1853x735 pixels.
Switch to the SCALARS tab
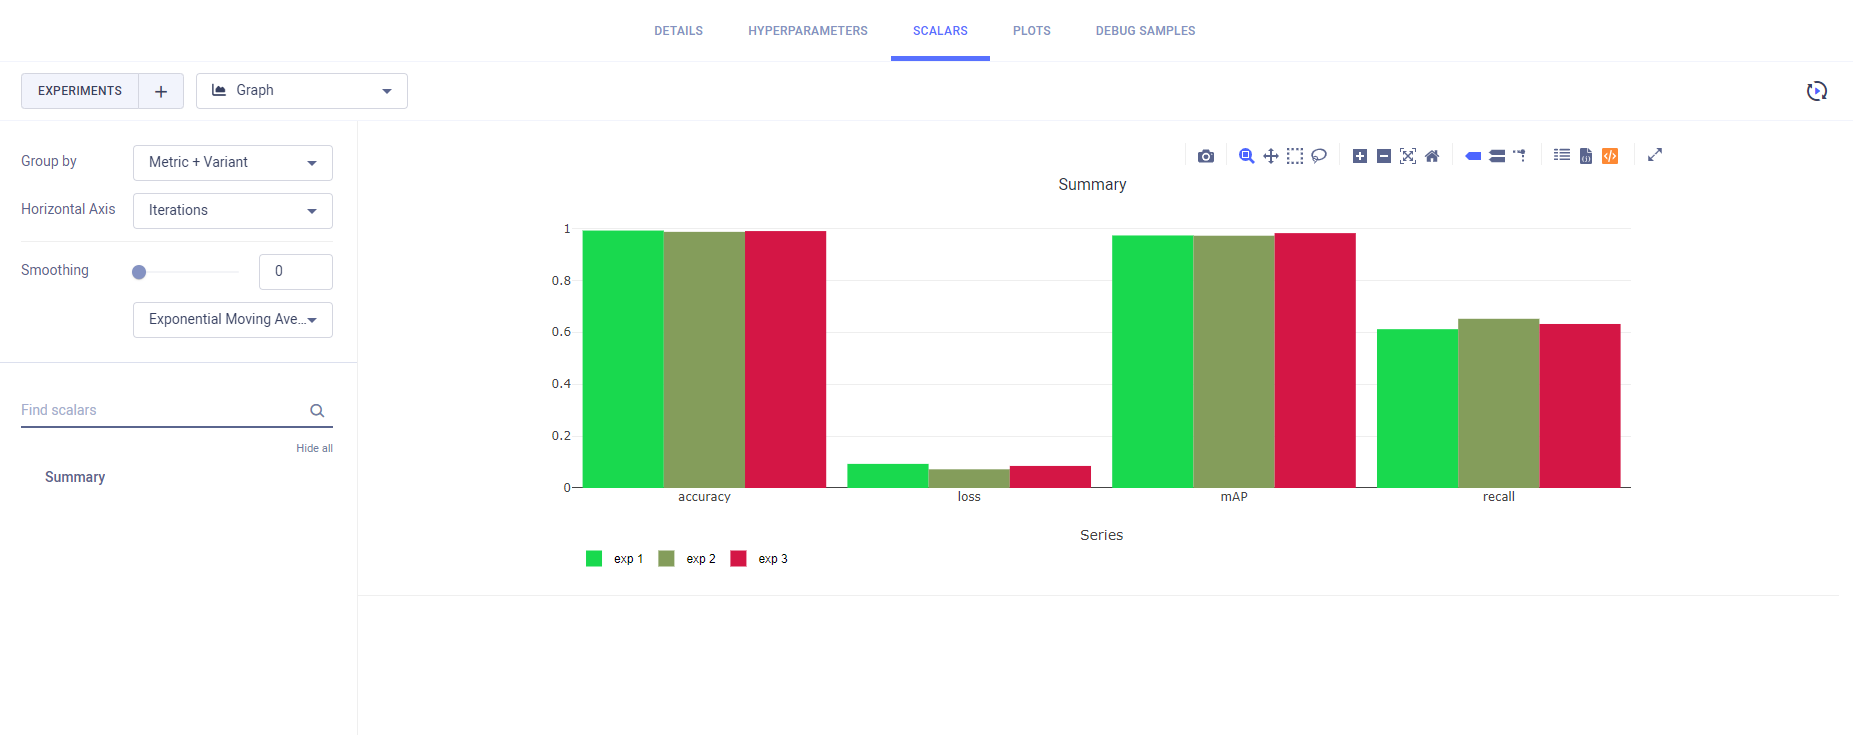coord(940,31)
